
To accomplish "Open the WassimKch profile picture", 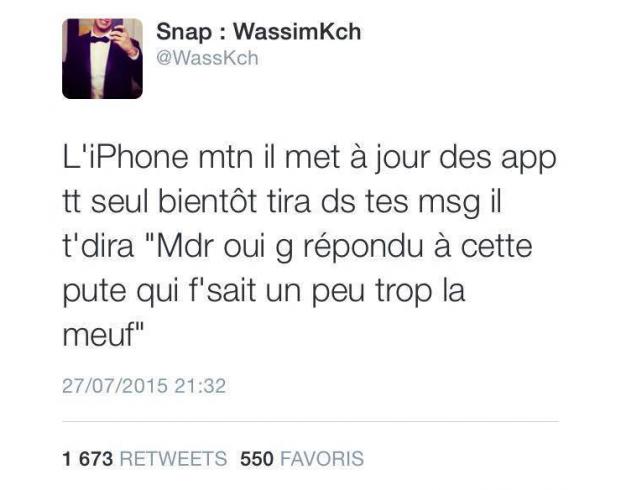I will pyautogui.click(x=102, y=59).
